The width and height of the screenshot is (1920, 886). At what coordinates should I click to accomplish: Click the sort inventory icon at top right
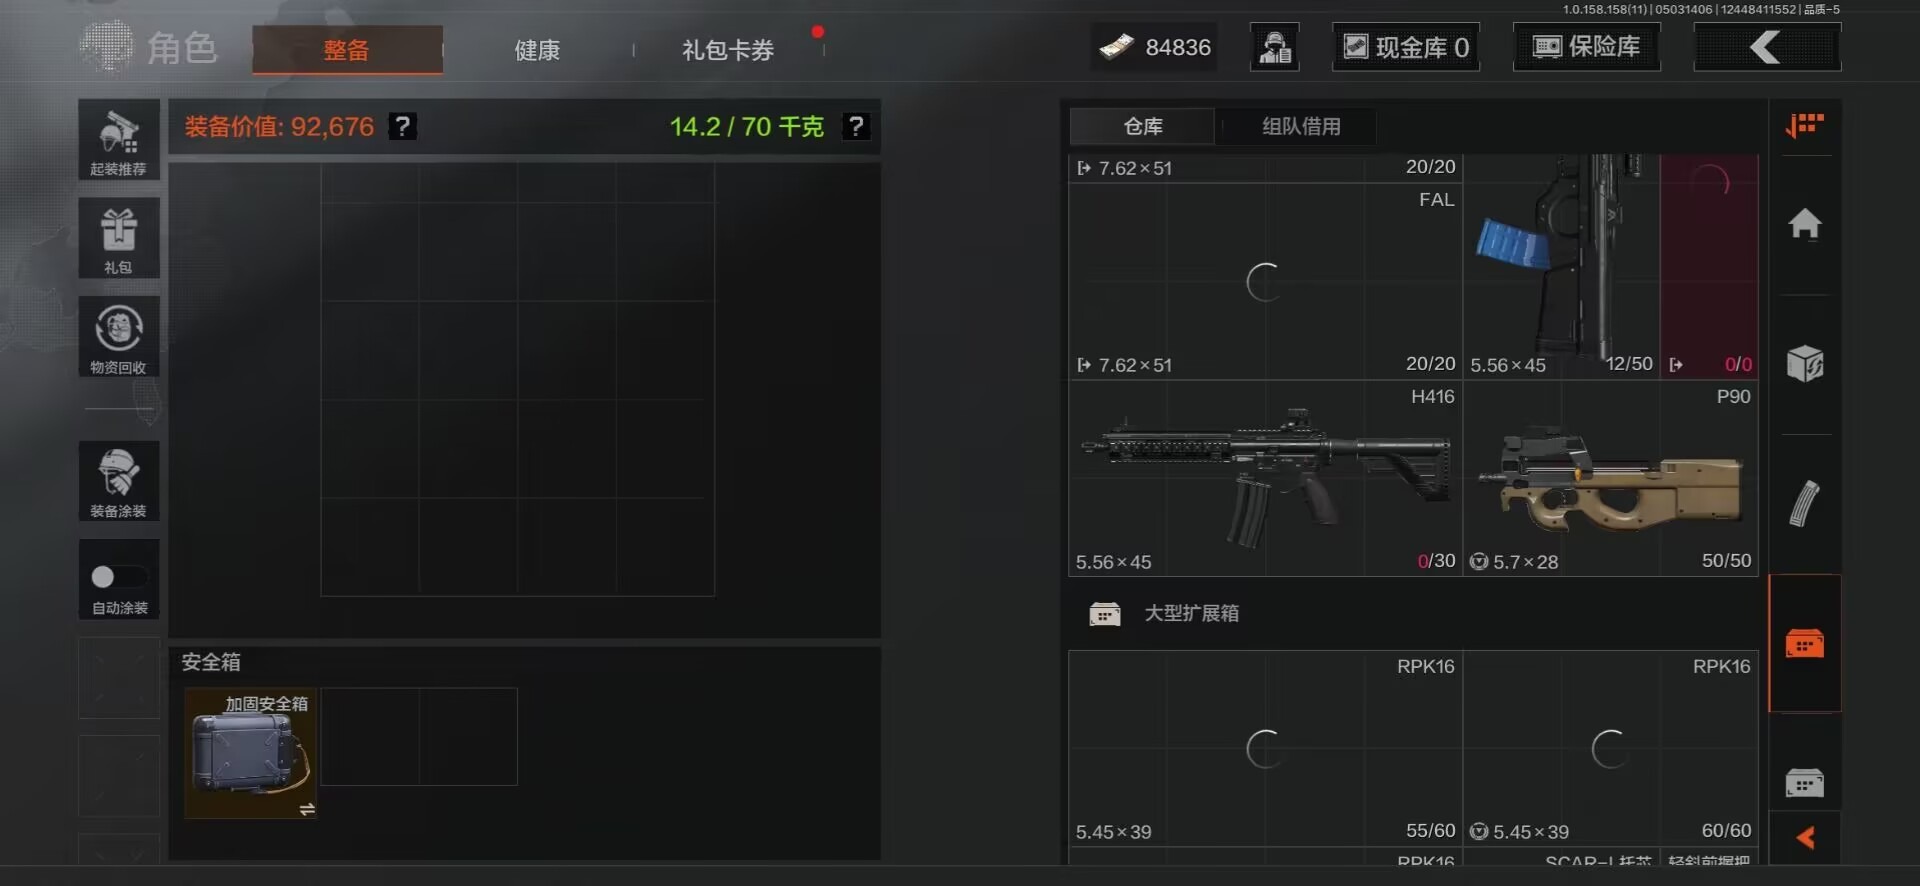(1805, 126)
